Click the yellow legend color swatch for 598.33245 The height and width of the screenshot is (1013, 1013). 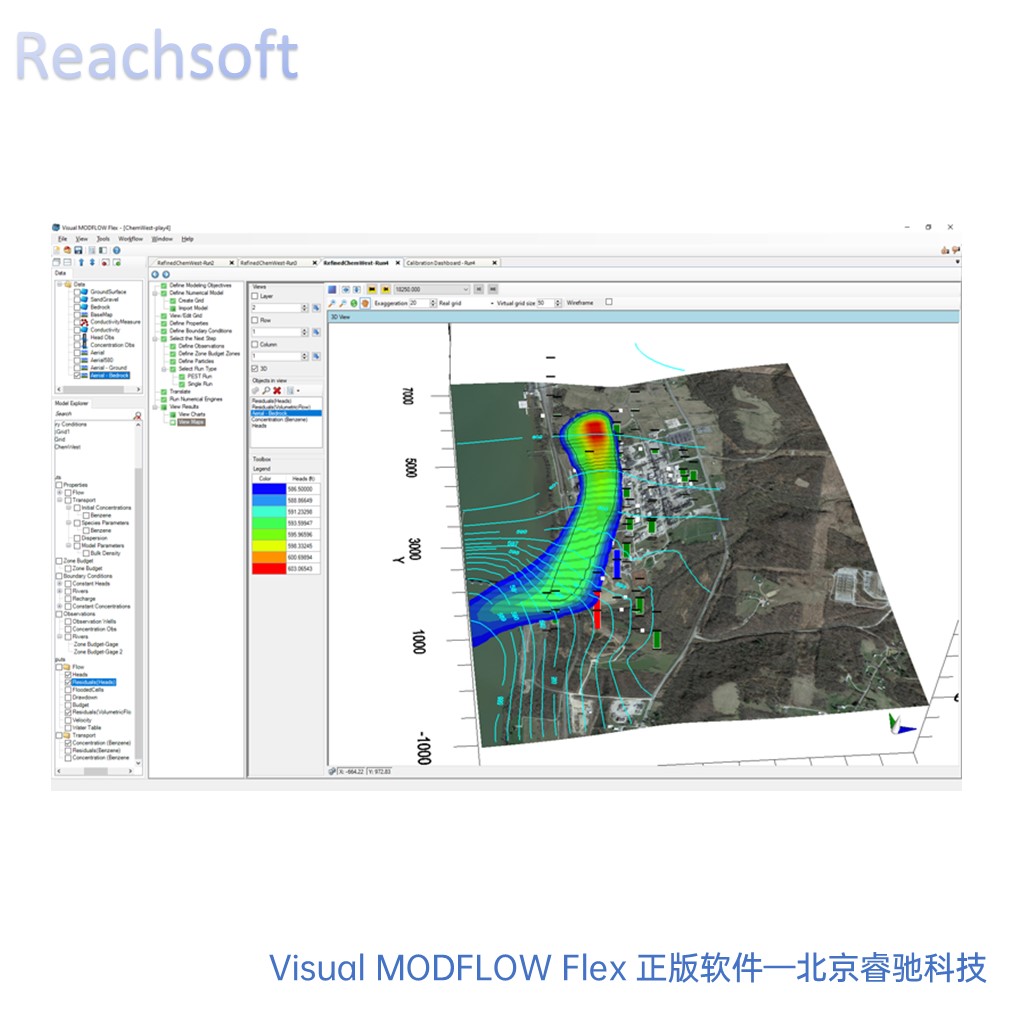click(x=269, y=546)
